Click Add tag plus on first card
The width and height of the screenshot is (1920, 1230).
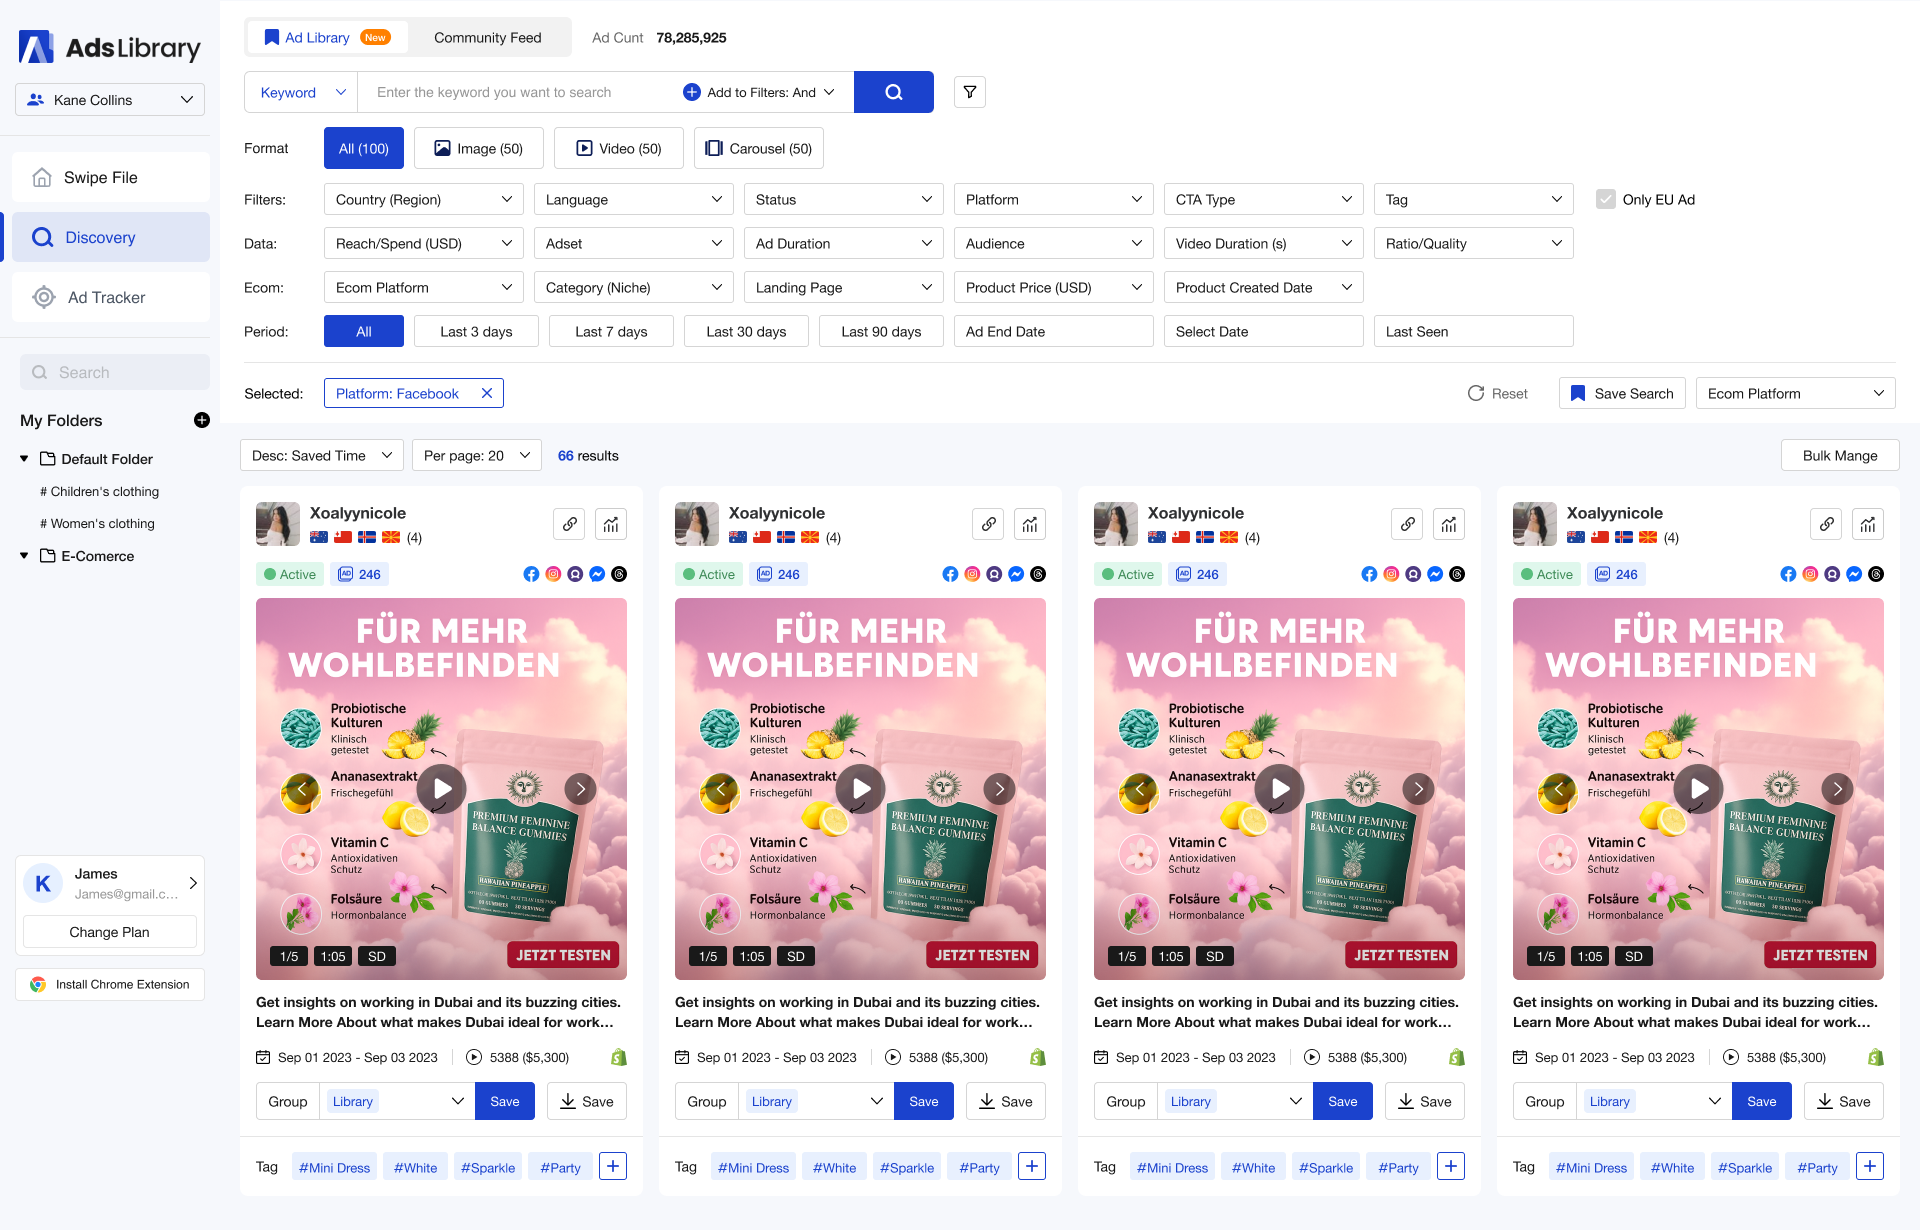(613, 1166)
